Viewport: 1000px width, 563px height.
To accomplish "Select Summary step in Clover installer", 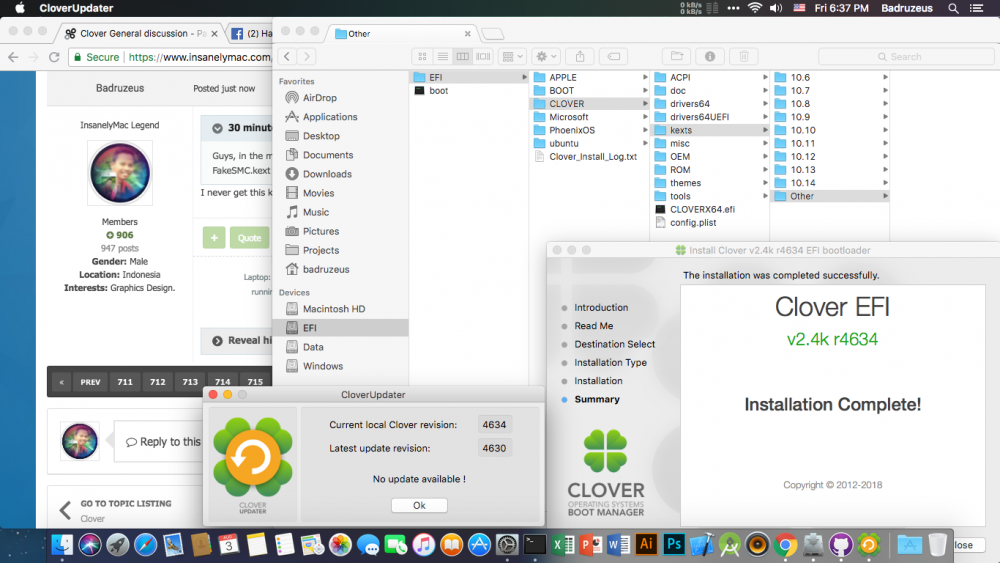I will pyautogui.click(x=596, y=399).
